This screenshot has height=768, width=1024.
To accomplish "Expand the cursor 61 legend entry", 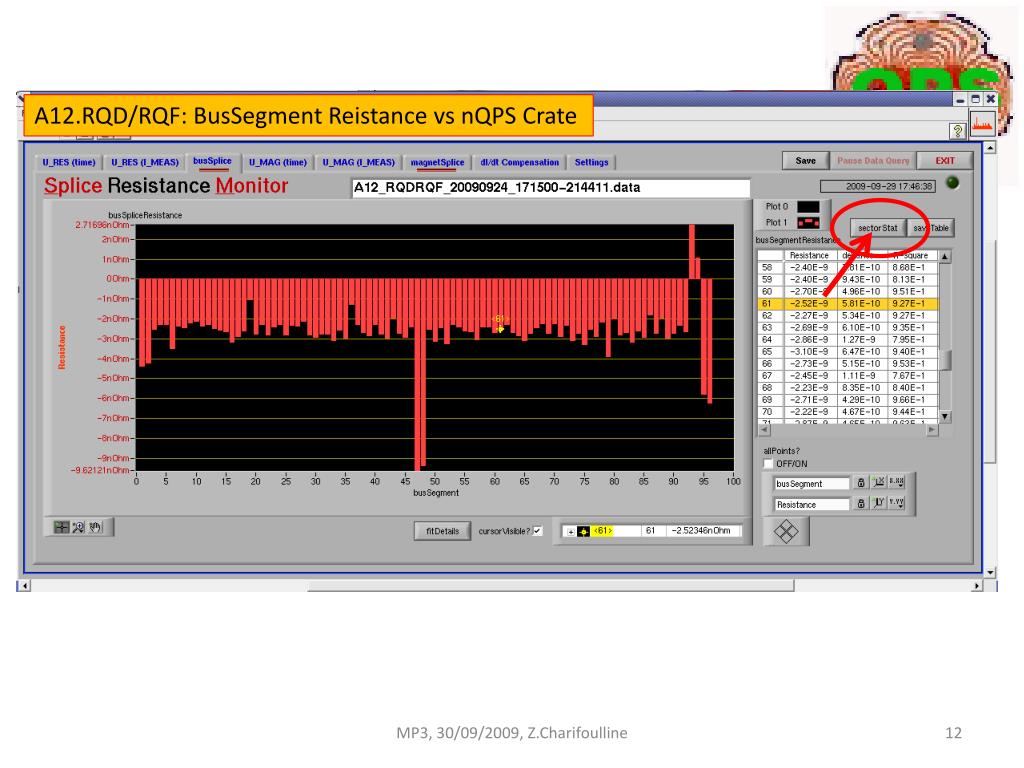I will click(571, 531).
